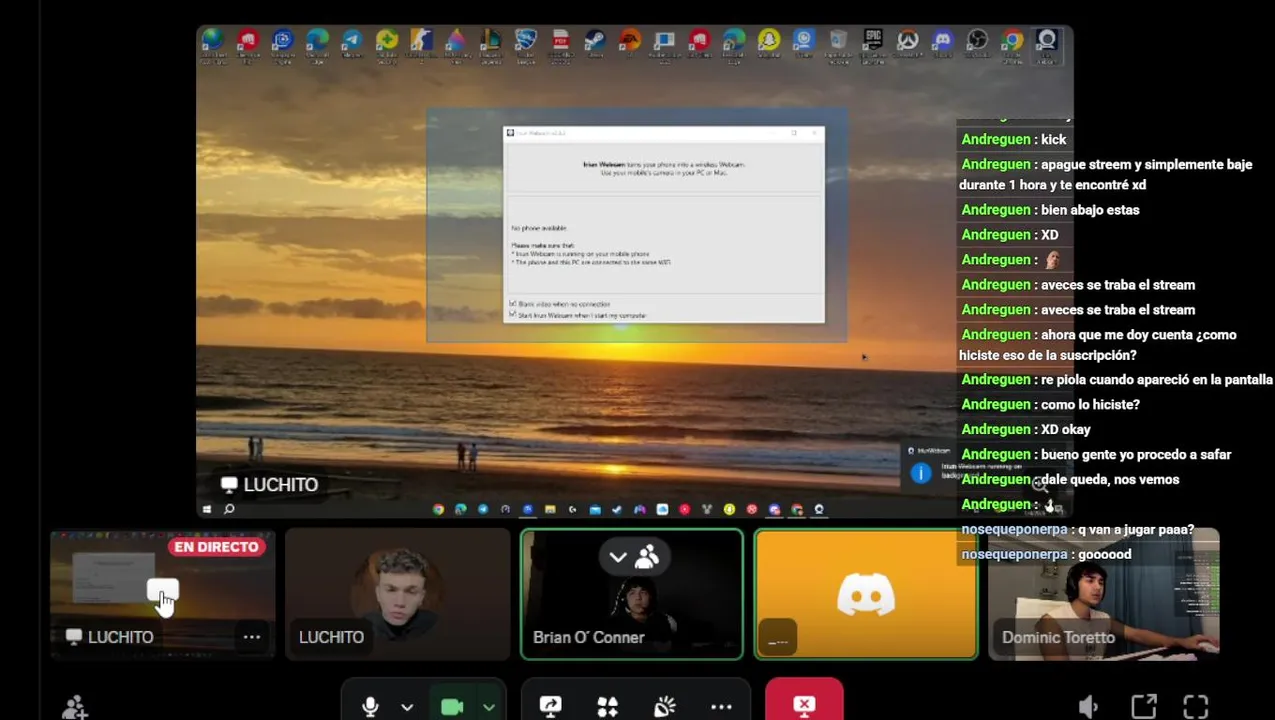Select Brian O' Conner video tile
1275x720 pixels.
click(632, 595)
